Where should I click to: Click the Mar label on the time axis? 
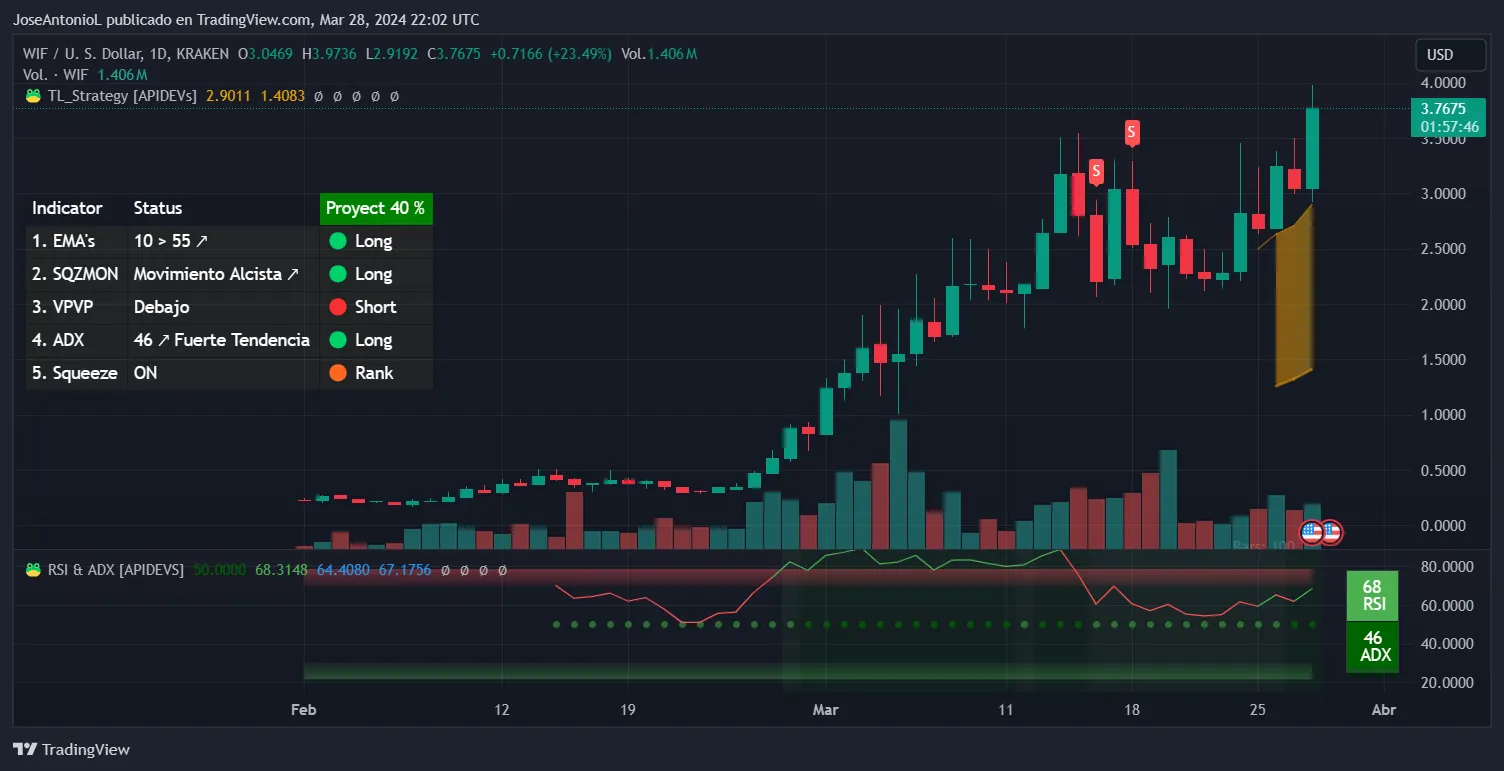[825, 709]
